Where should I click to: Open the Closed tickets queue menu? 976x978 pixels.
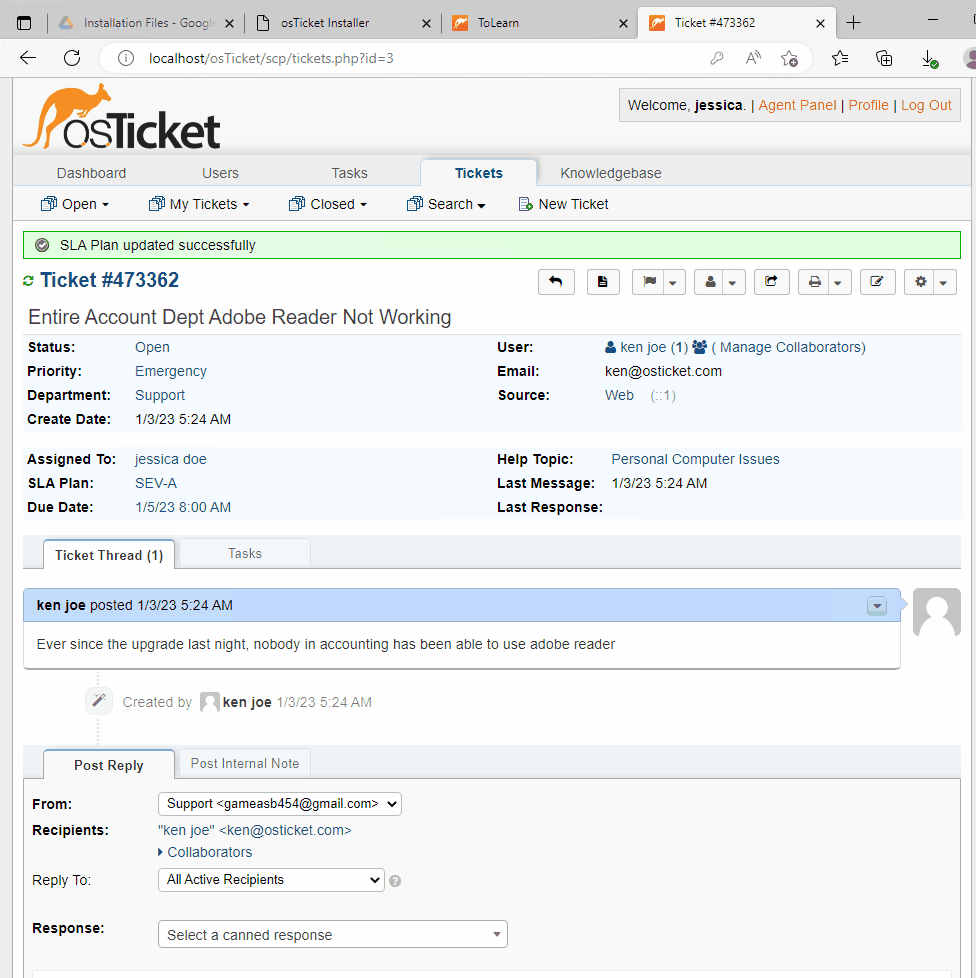[328, 204]
